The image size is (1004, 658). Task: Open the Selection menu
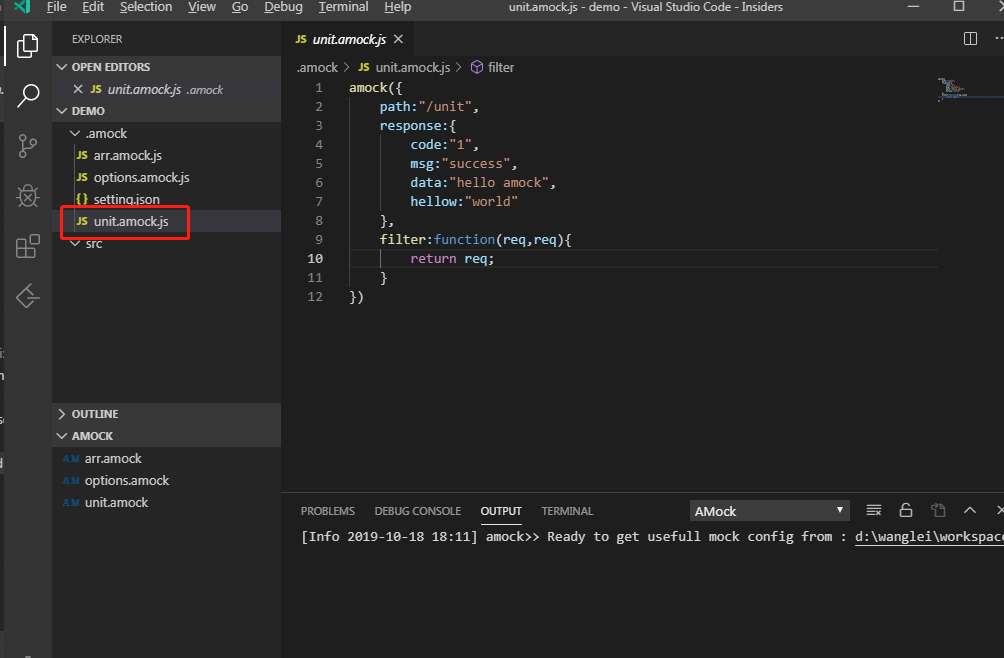[x=146, y=7]
